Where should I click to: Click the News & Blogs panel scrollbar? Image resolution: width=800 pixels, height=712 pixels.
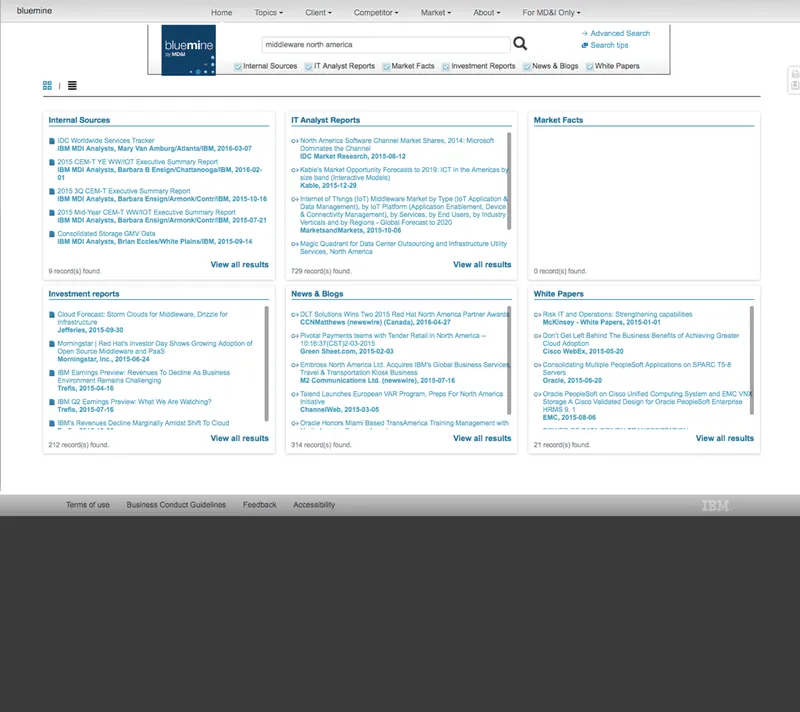tap(509, 360)
